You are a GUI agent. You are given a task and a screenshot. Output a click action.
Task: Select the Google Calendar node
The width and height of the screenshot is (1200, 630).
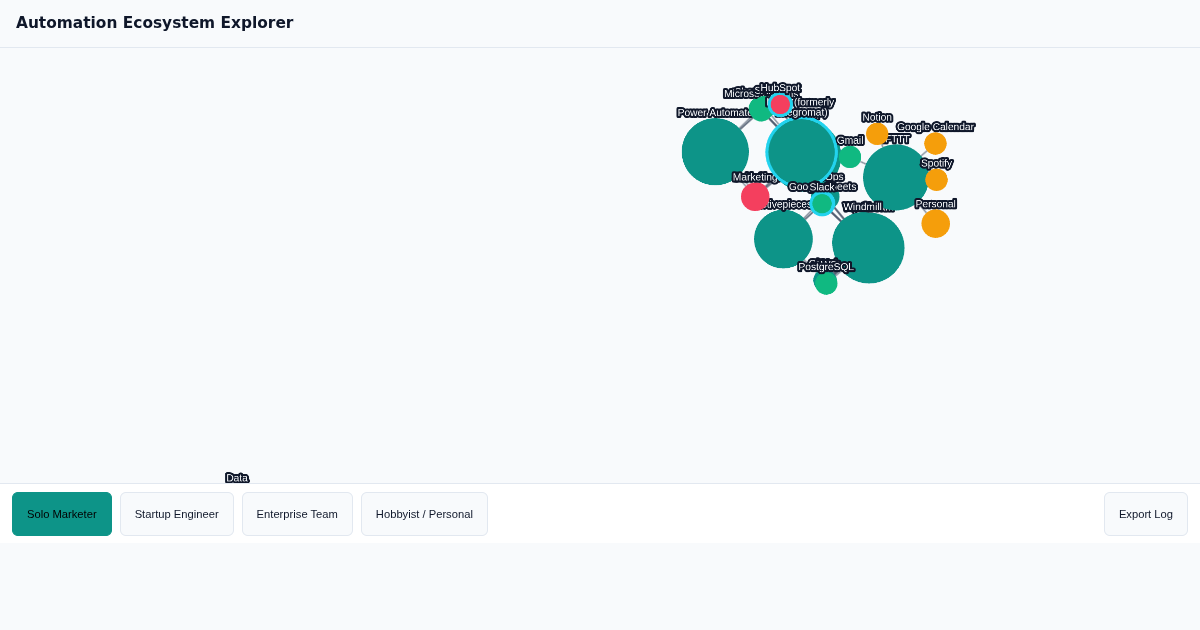coord(936,144)
